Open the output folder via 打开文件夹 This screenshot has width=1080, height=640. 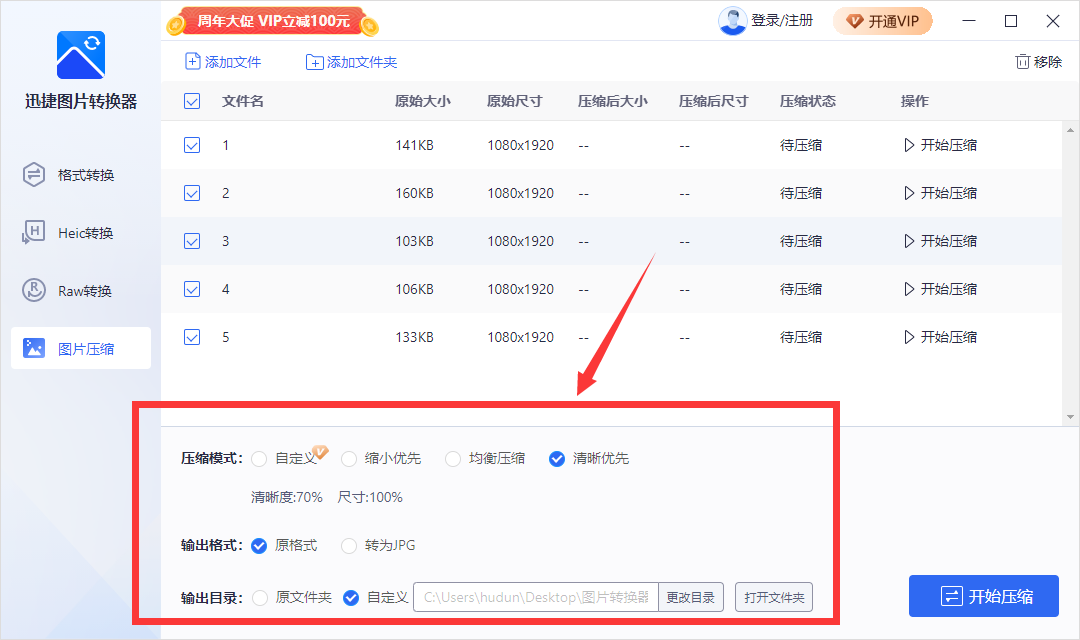tap(774, 597)
